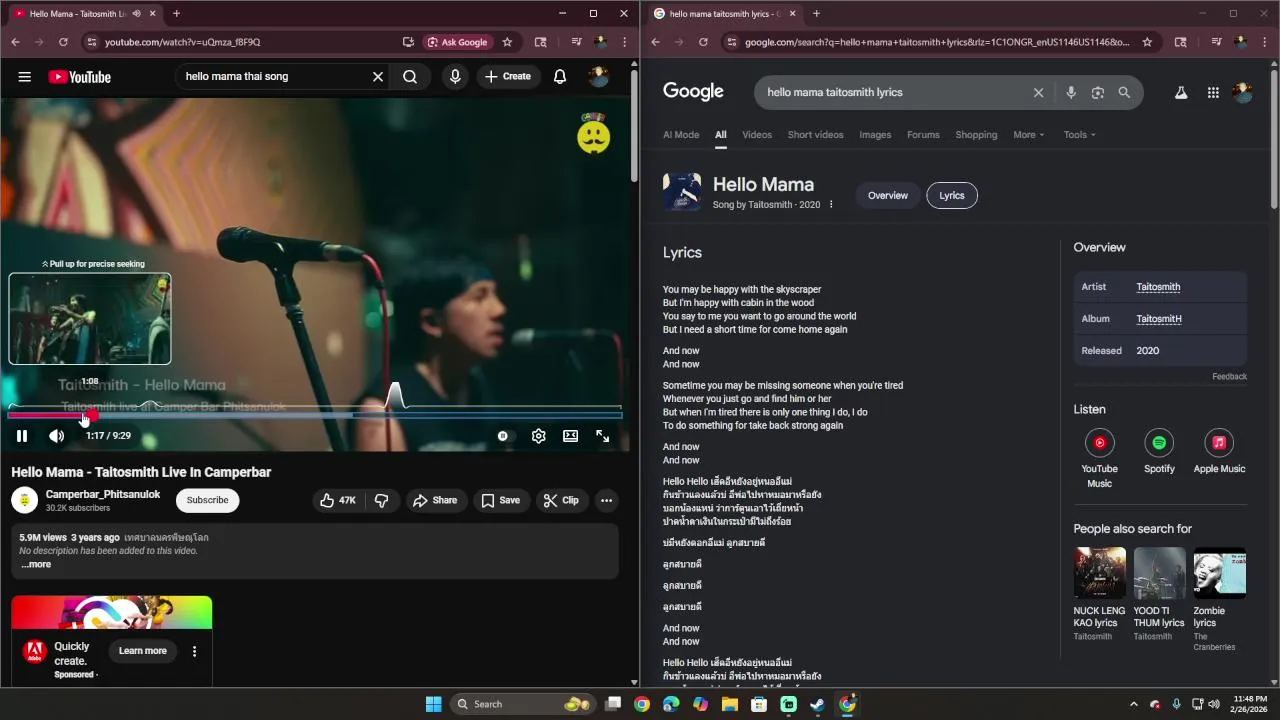Create a clip of the video
The image size is (1280, 720).
coord(561,500)
